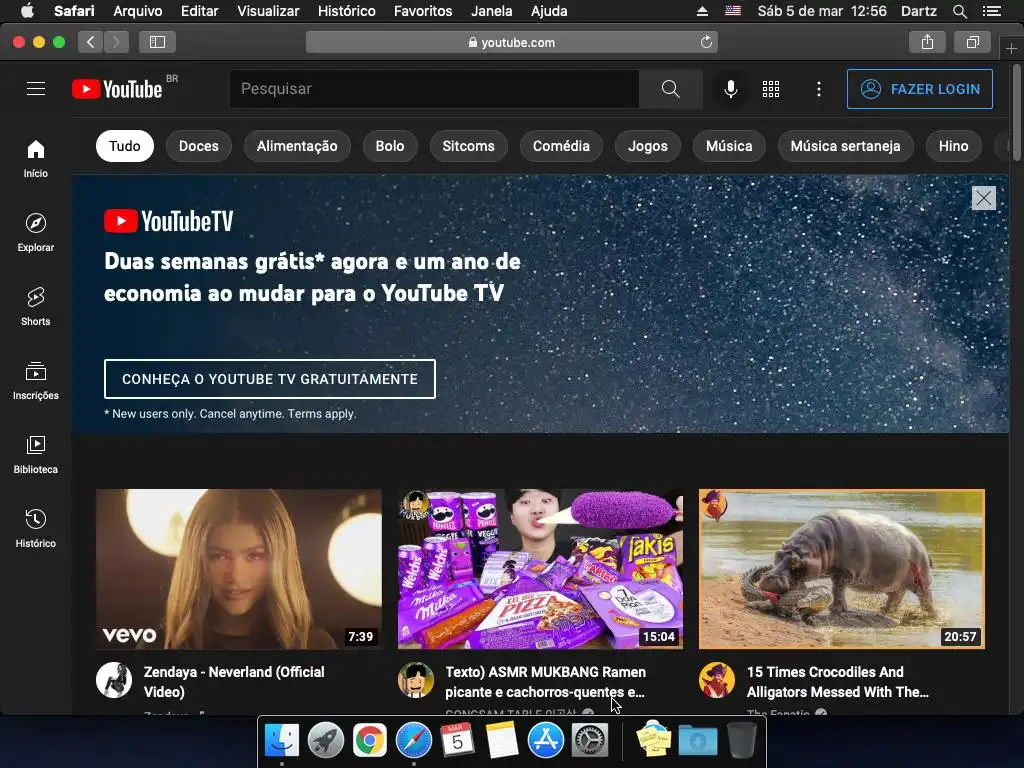1024x768 pixels.
Task: Open the YouTube hamburger guide menu
Action: tap(36, 89)
